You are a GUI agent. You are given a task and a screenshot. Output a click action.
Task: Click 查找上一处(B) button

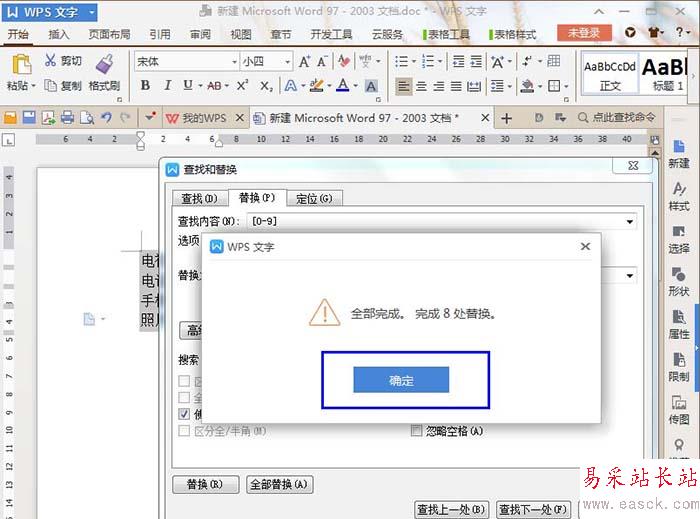tap(451, 509)
